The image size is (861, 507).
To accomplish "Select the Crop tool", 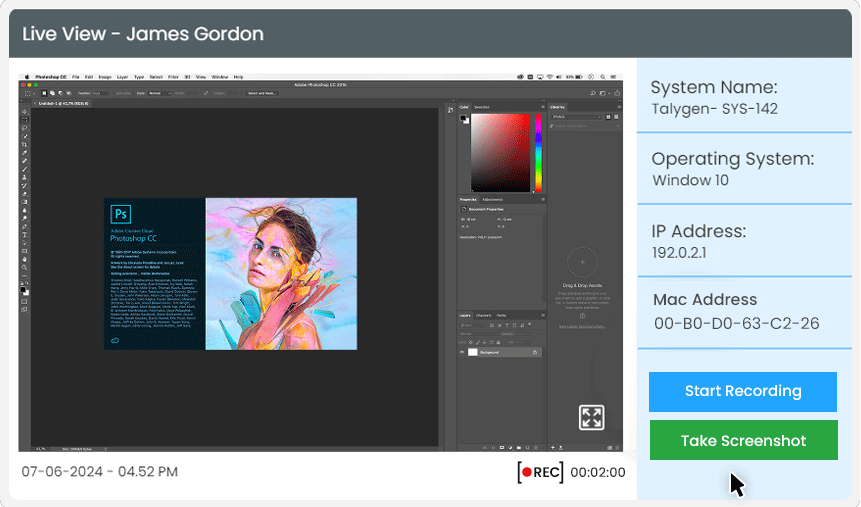I will click(x=25, y=144).
